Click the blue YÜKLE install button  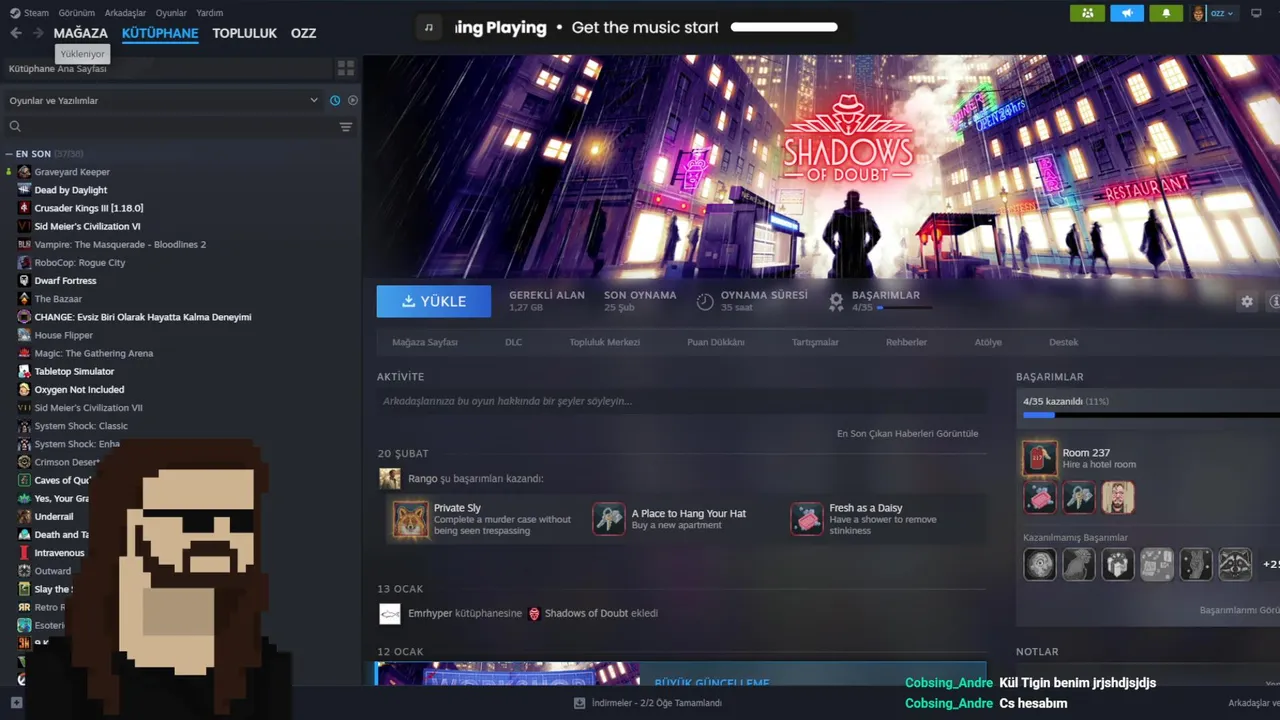click(434, 301)
